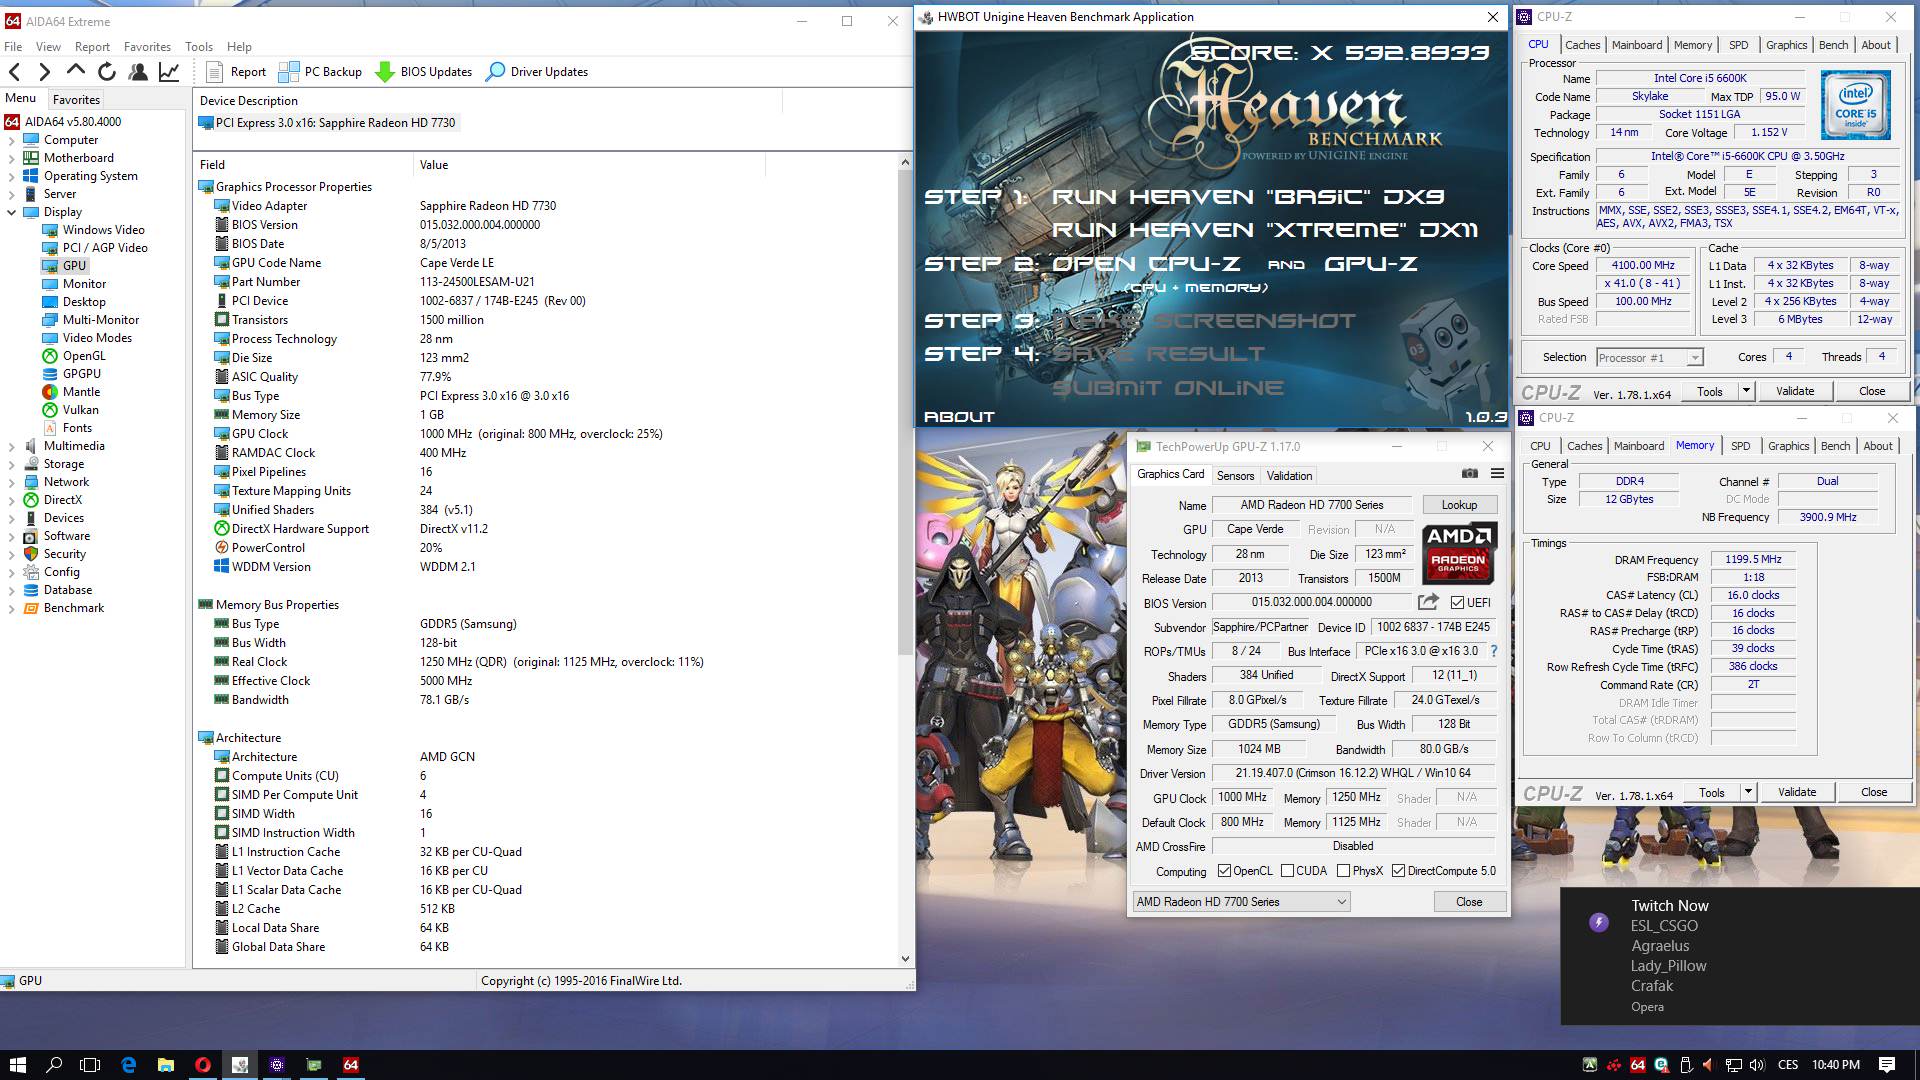
Task: Switch to the Sensors tab in GPU-Z
Action: pyautogui.click(x=1235, y=476)
